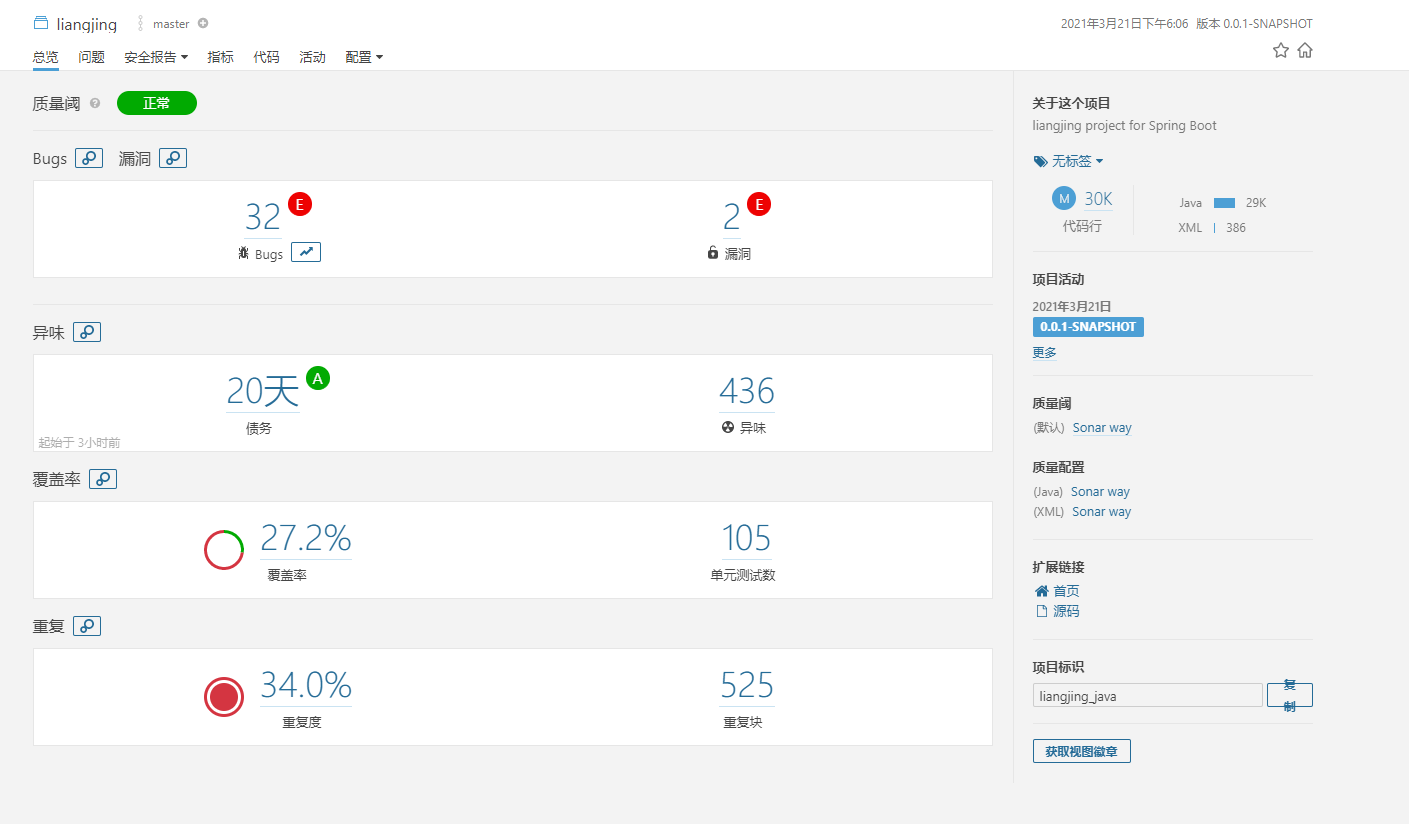Open the 配置 dropdown menu
This screenshot has width=1409, height=824.
coord(364,57)
